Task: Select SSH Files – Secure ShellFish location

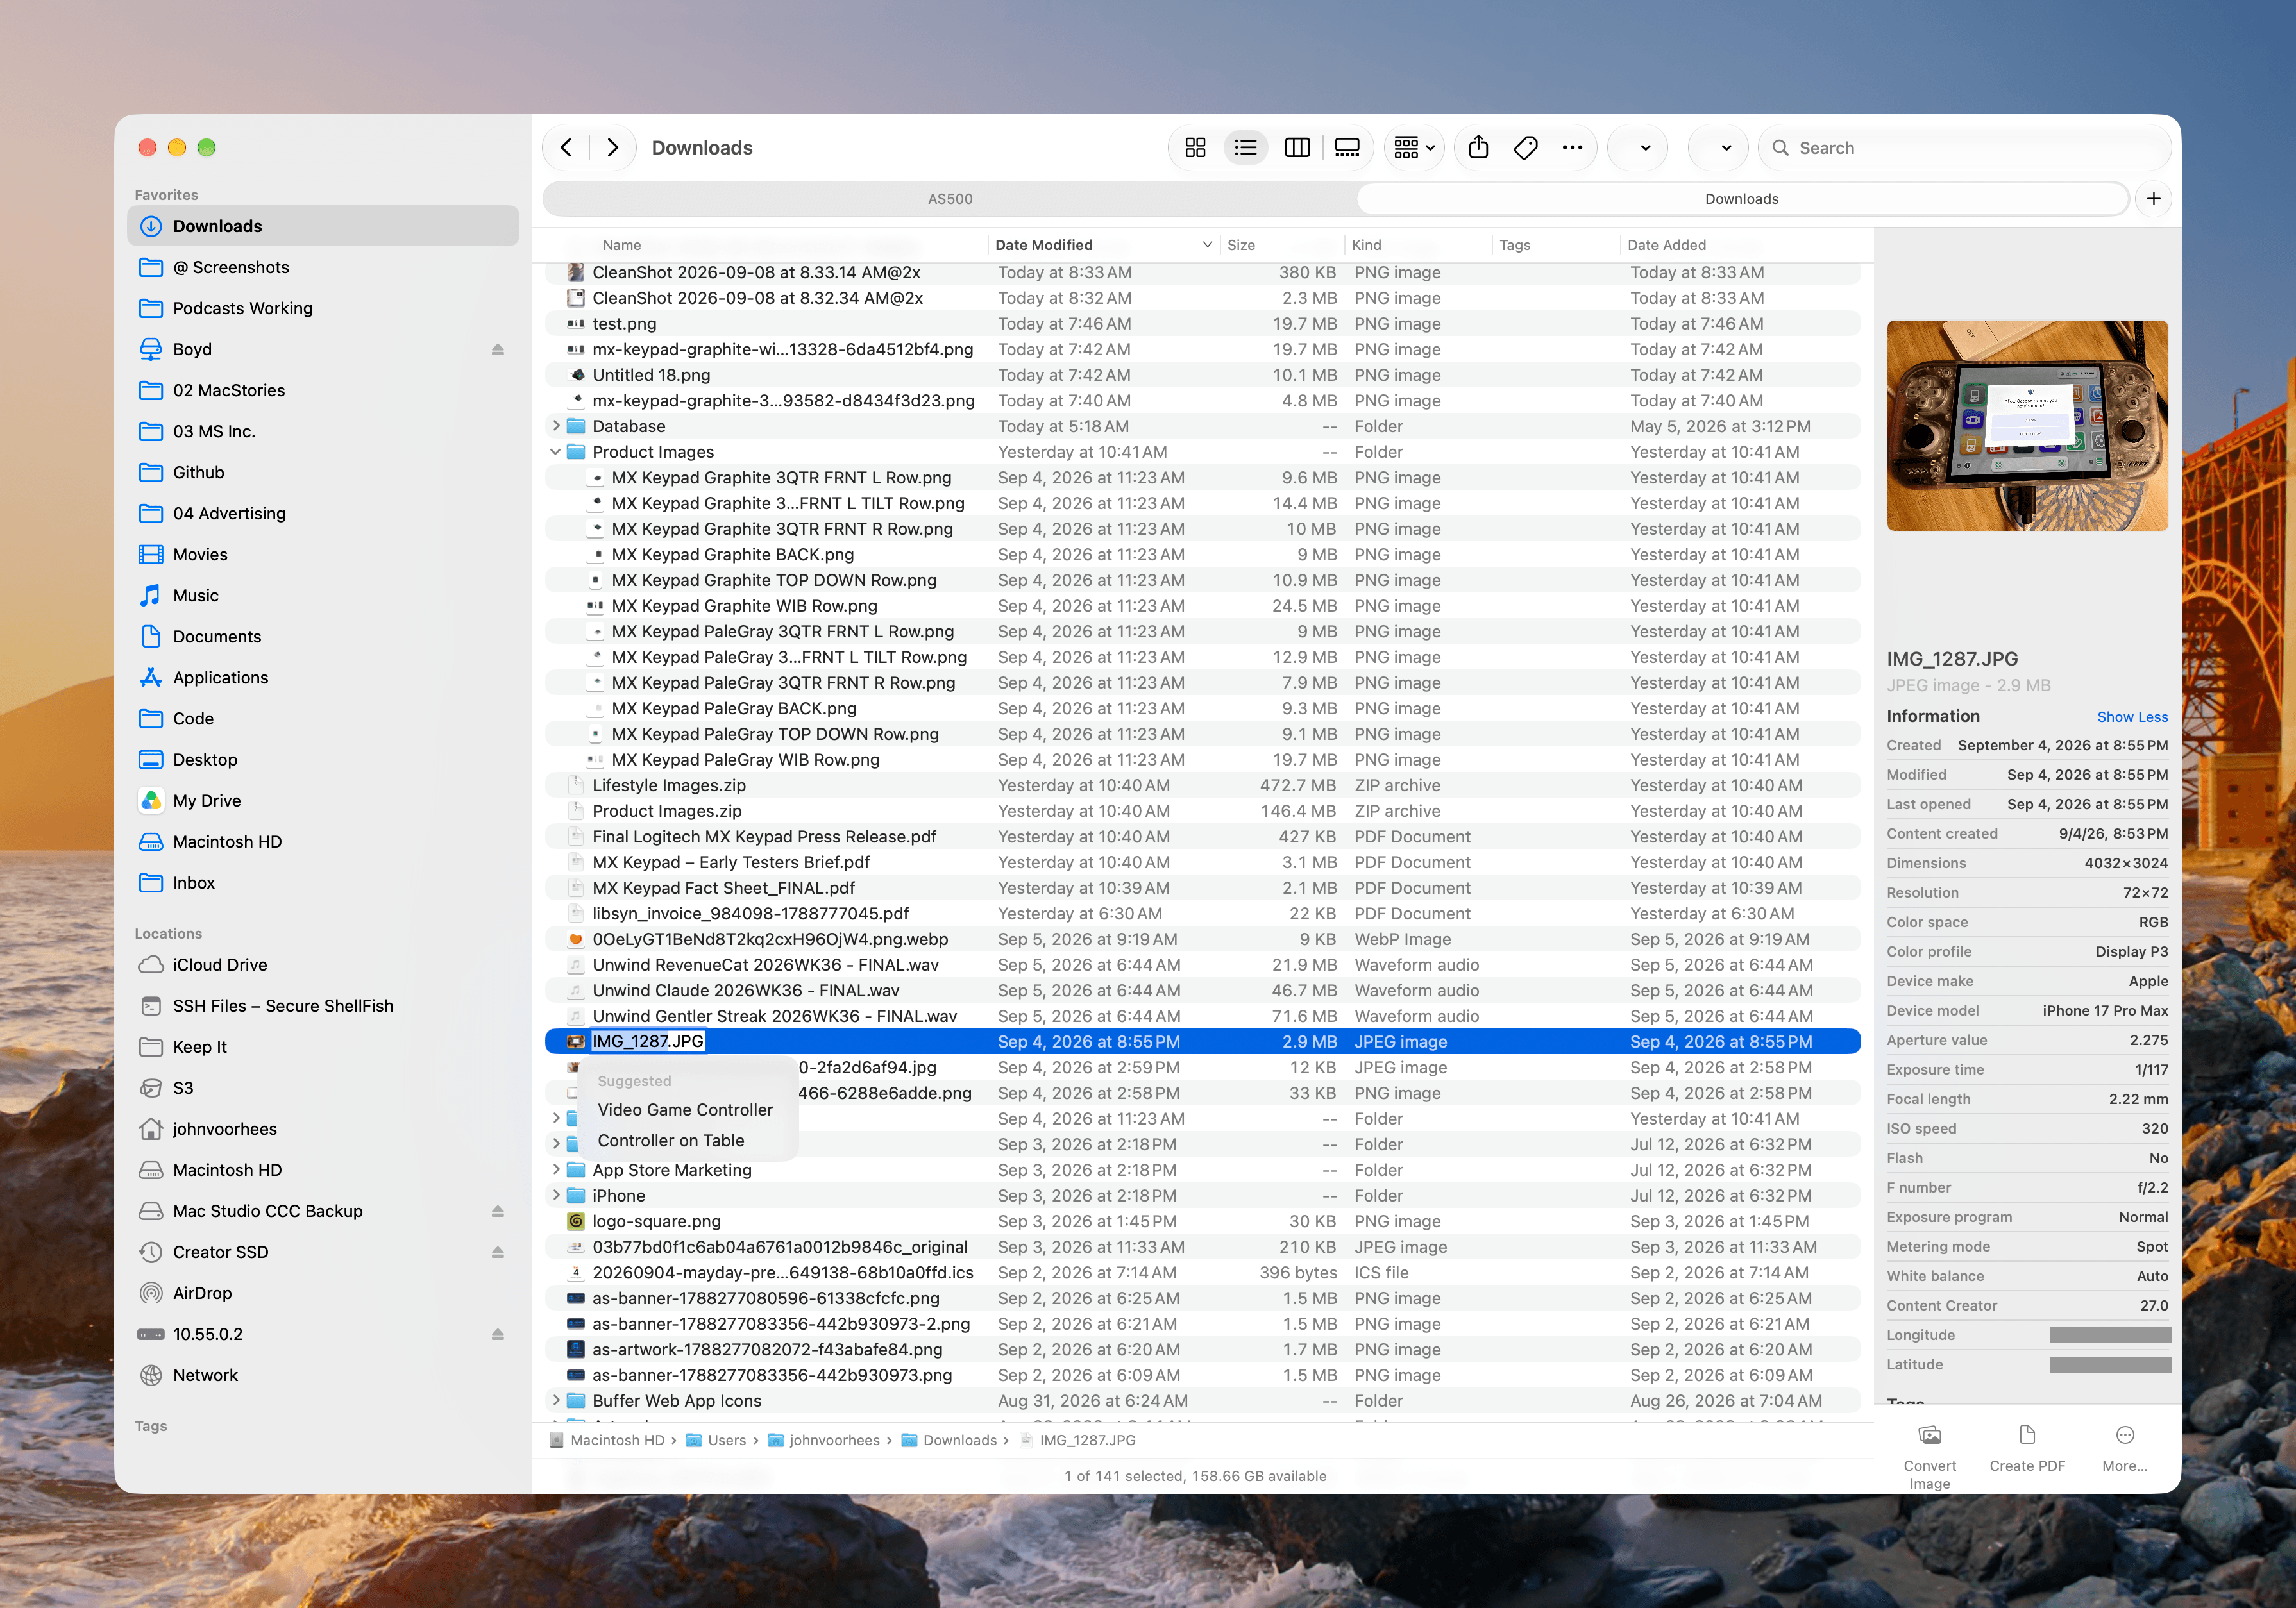Action: tap(323, 1006)
